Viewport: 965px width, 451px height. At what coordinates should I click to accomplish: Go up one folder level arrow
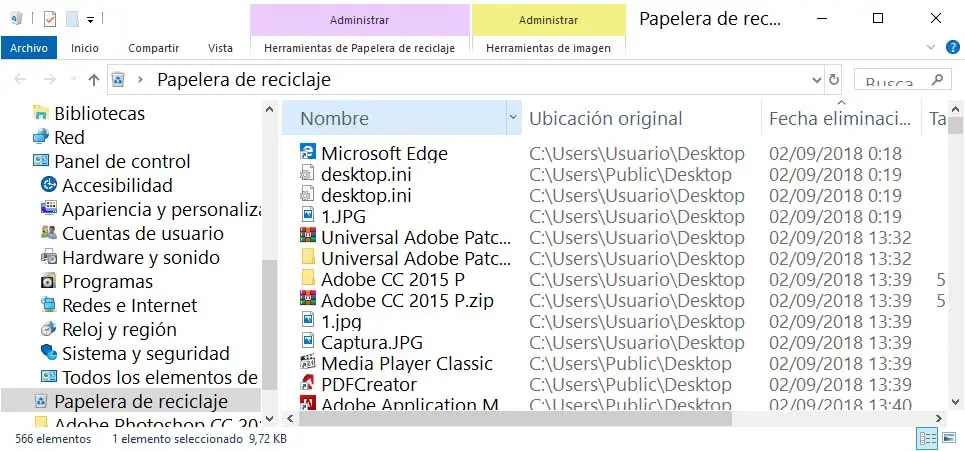(94, 79)
